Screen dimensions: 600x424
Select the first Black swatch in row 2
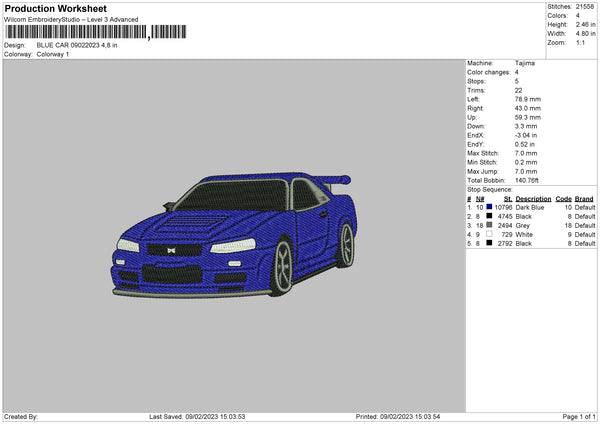point(490,216)
